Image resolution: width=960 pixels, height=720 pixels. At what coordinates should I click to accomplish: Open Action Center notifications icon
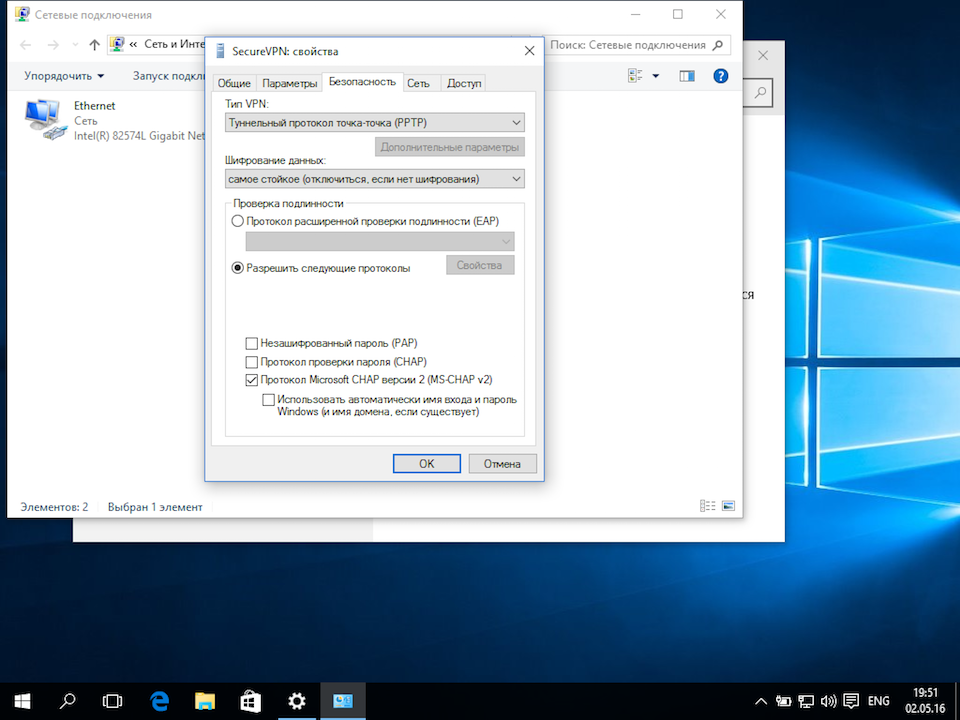850,702
